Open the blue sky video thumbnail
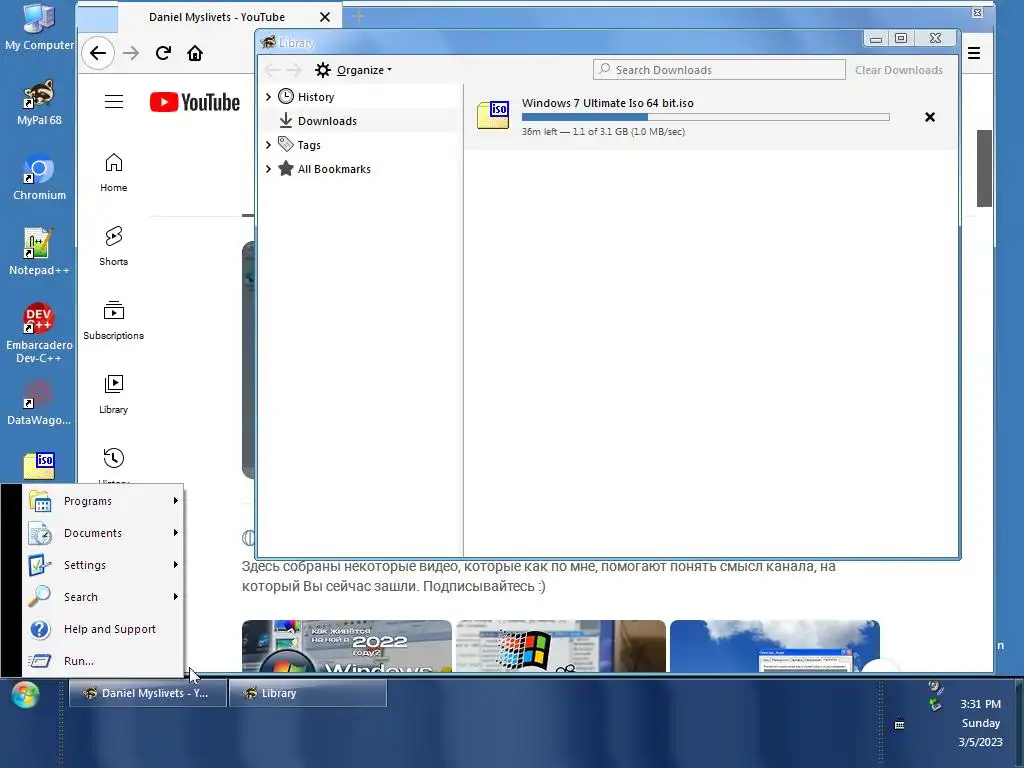The height and width of the screenshot is (768, 1024). click(x=775, y=646)
